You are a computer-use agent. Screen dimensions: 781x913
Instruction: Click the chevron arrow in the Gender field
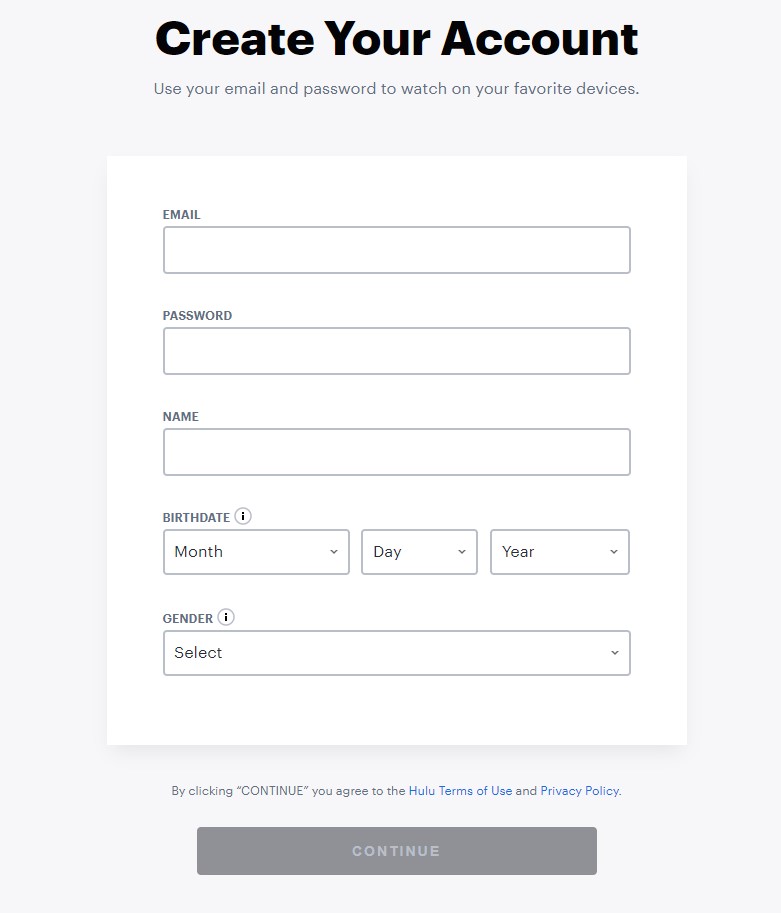tap(614, 653)
